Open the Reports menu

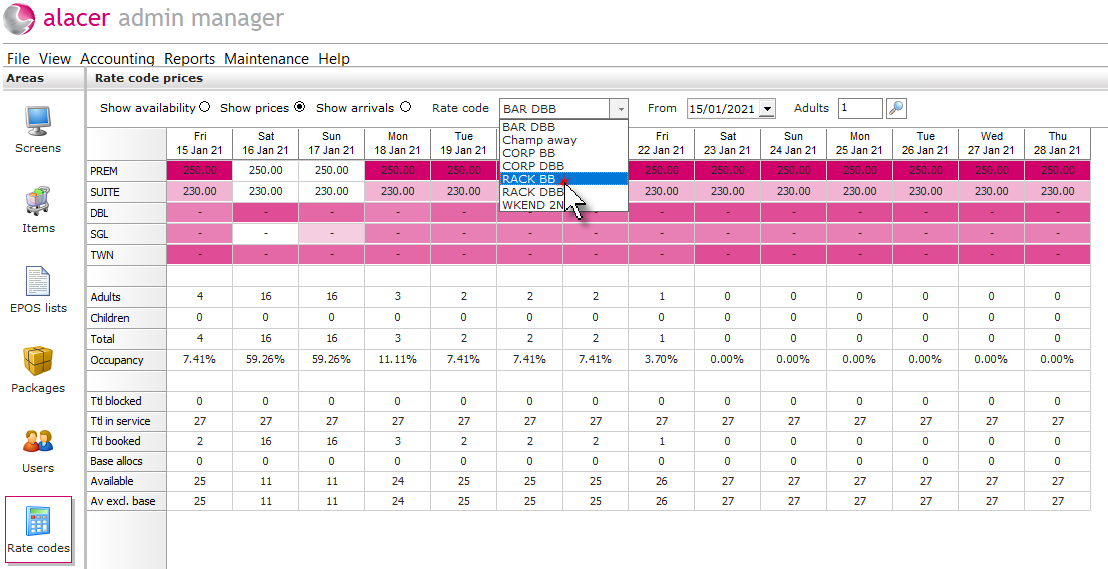tap(189, 59)
